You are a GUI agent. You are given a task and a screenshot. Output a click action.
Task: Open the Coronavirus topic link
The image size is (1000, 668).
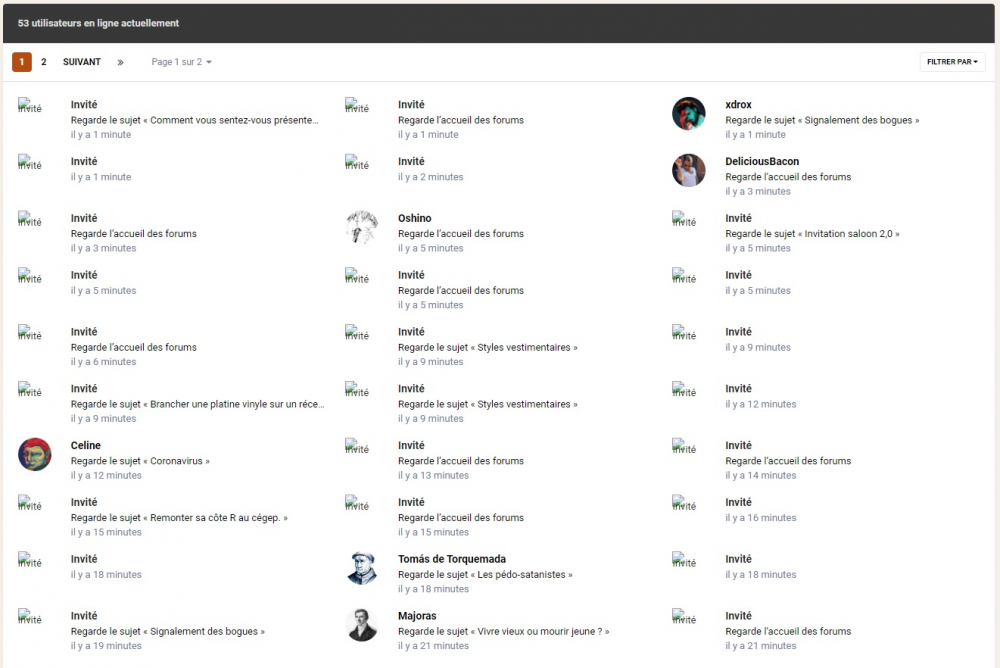(179, 461)
